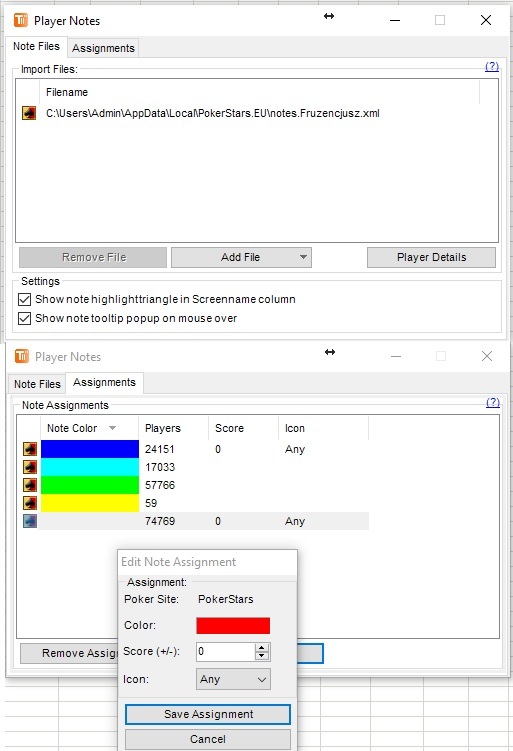Screen dimensions: 513x751
Task: Toggle show note highlight triangle checkbox
Action: tap(24, 299)
